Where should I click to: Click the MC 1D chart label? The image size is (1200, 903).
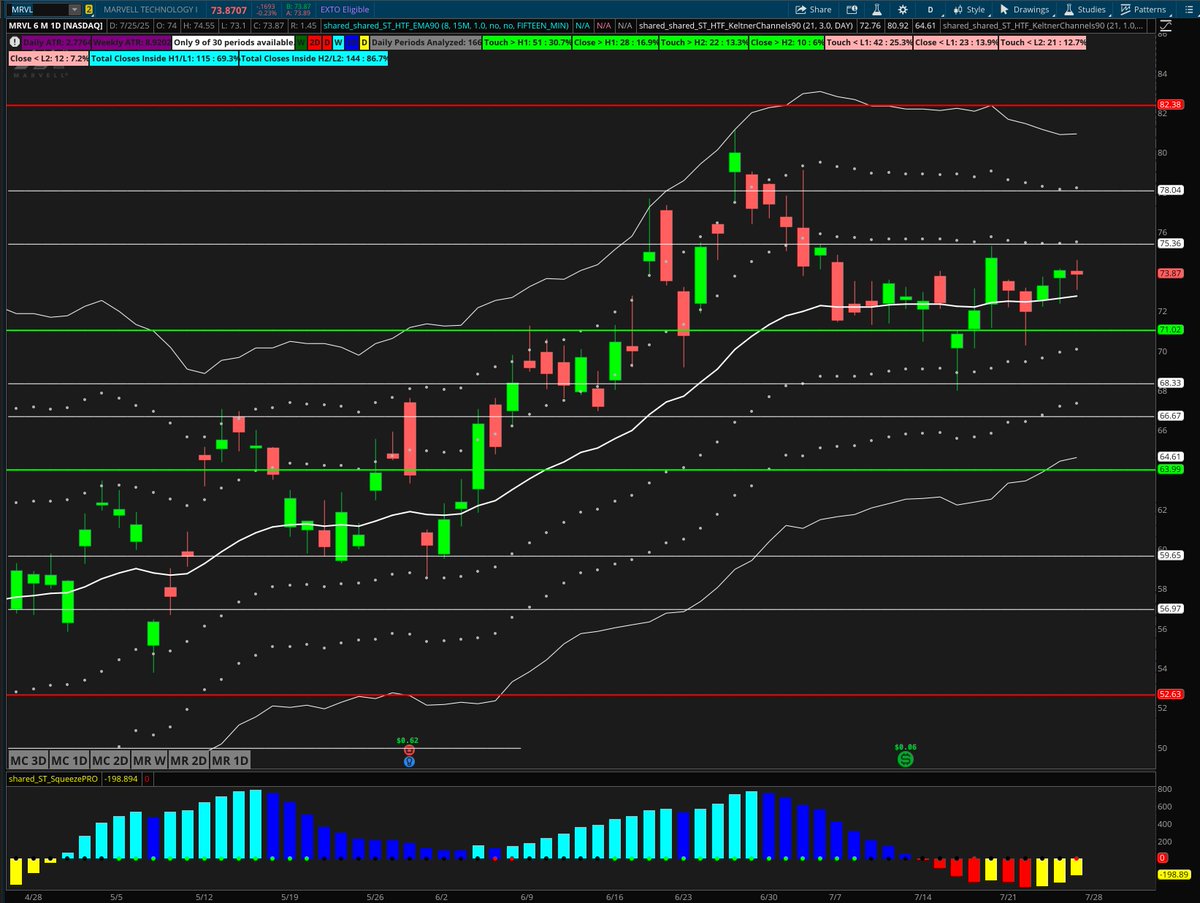coord(67,760)
